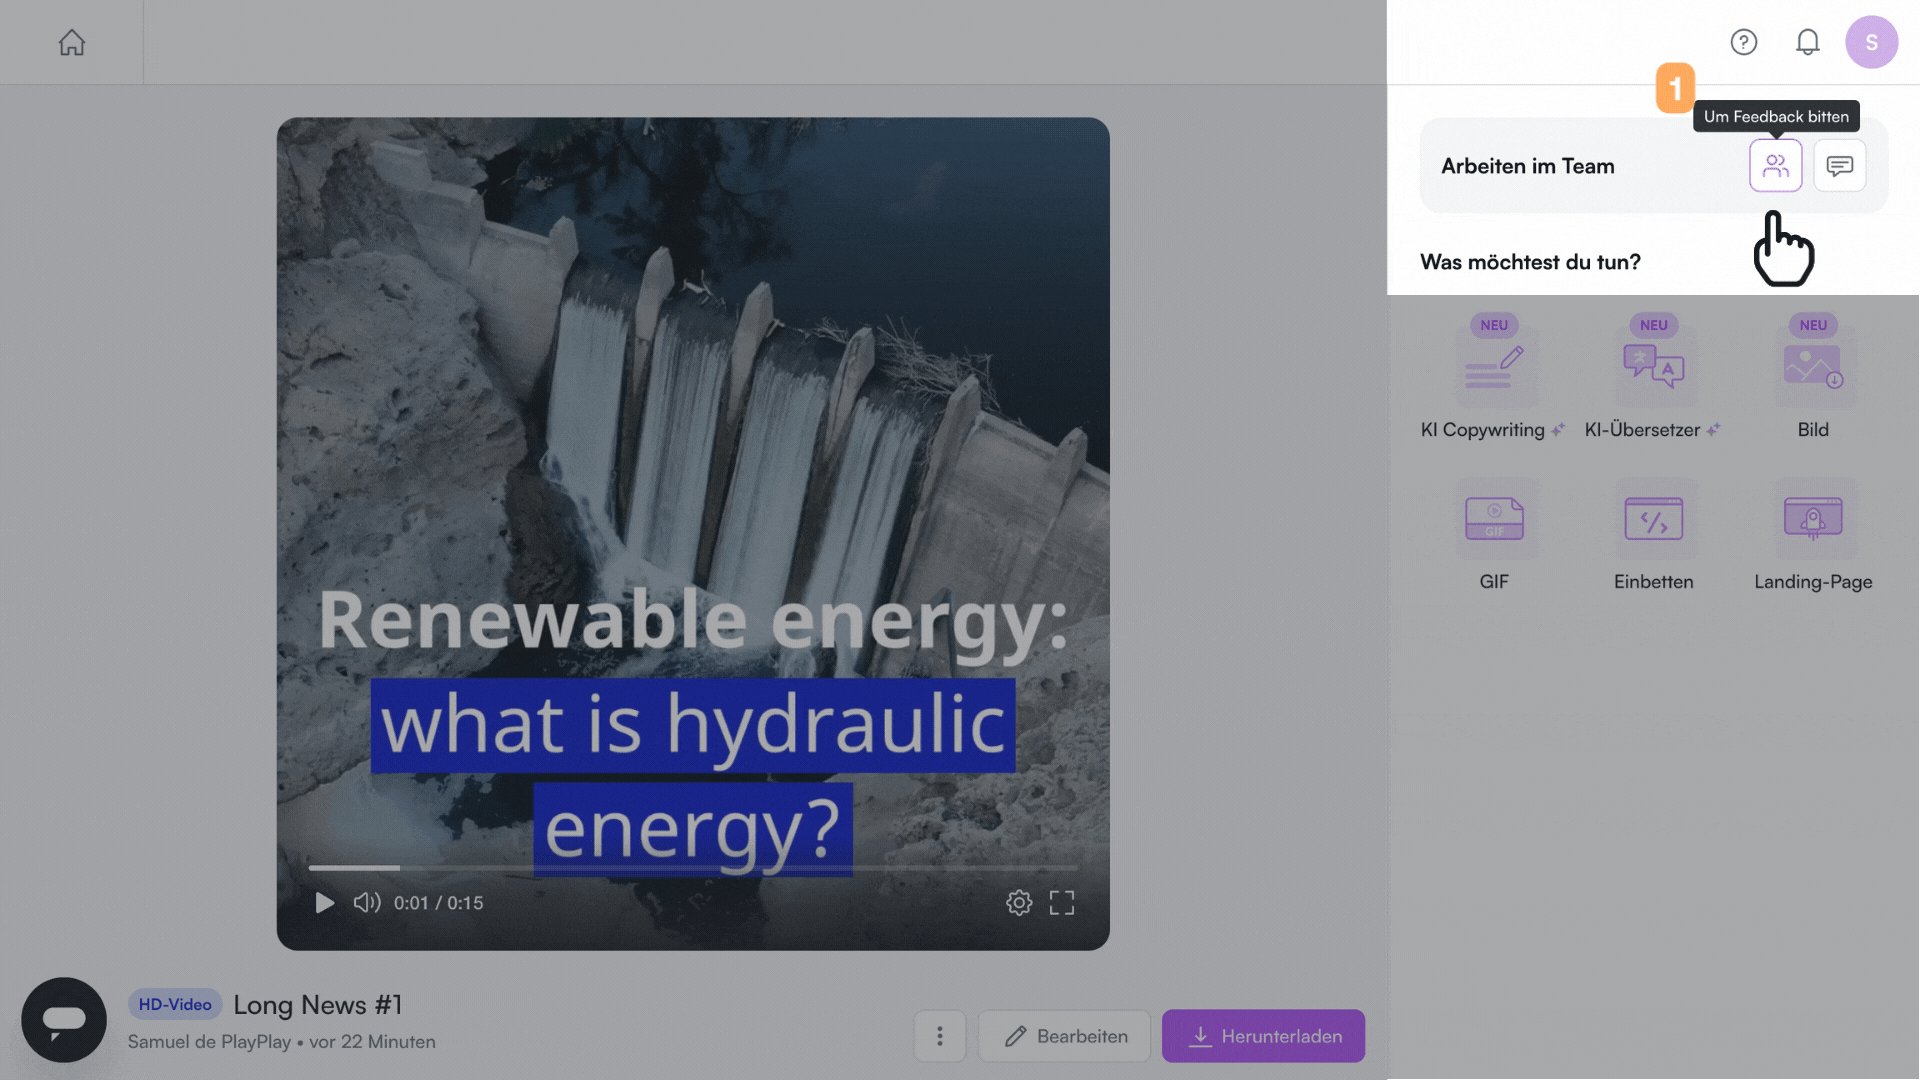This screenshot has height=1080, width=1920.
Task: Select the Bild image export option
Action: 1813,368
